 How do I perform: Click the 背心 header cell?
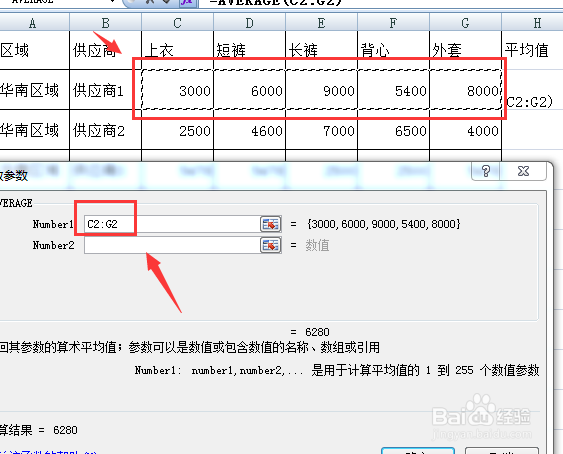click(394, 50)
